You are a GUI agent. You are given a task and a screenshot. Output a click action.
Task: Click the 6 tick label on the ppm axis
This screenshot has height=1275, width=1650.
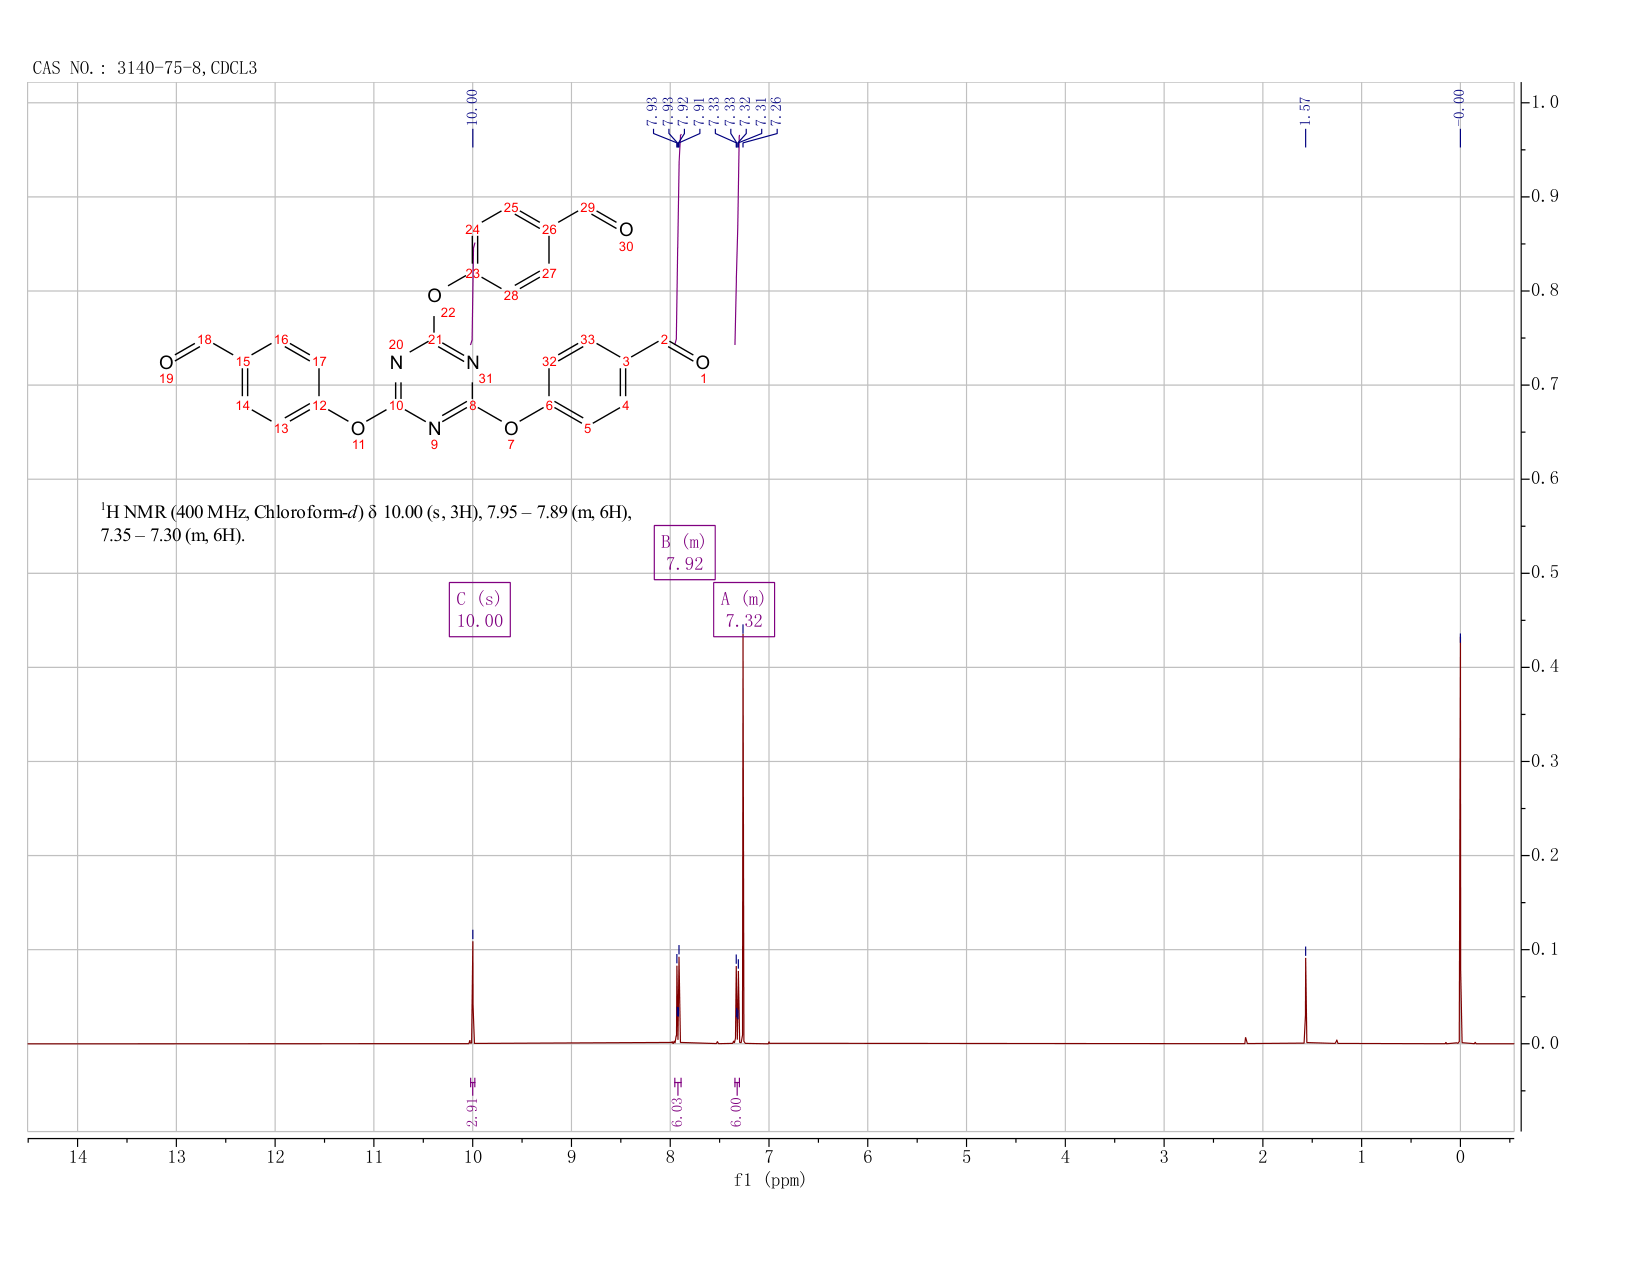868,1157
